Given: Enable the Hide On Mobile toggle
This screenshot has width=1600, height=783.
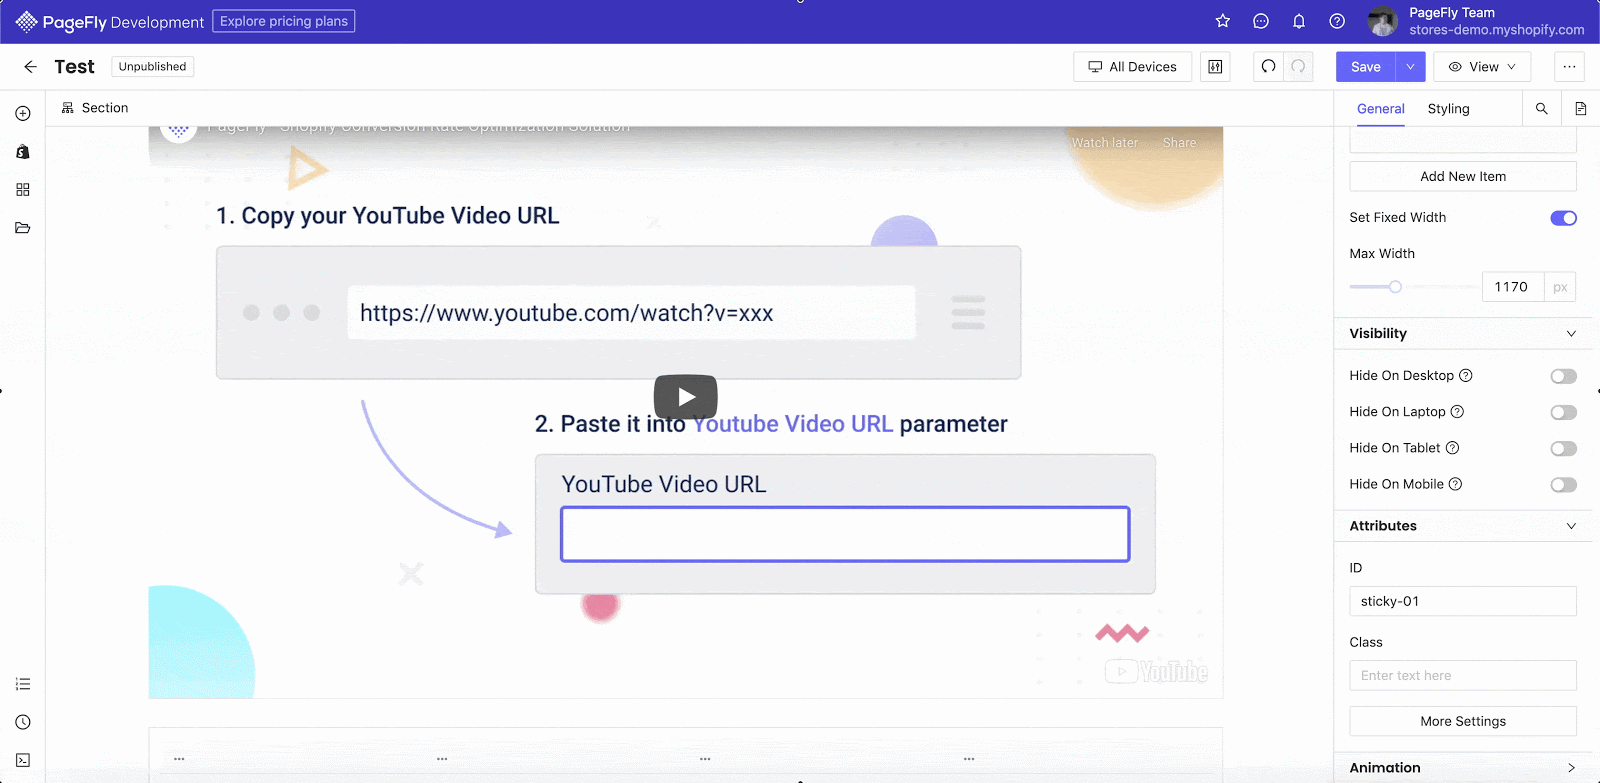Looking at the screenshot, I should tap(1563, 484).
